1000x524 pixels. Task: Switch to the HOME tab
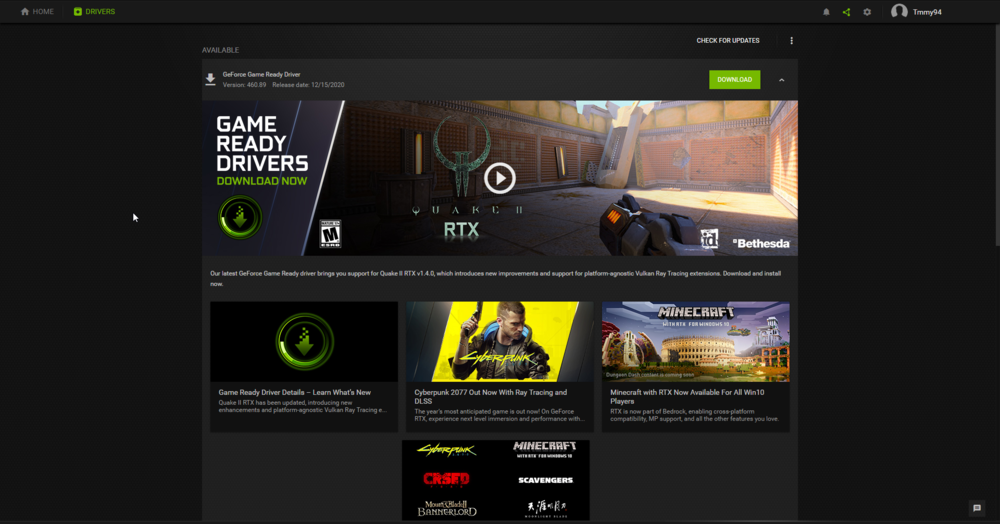(37, 12)
